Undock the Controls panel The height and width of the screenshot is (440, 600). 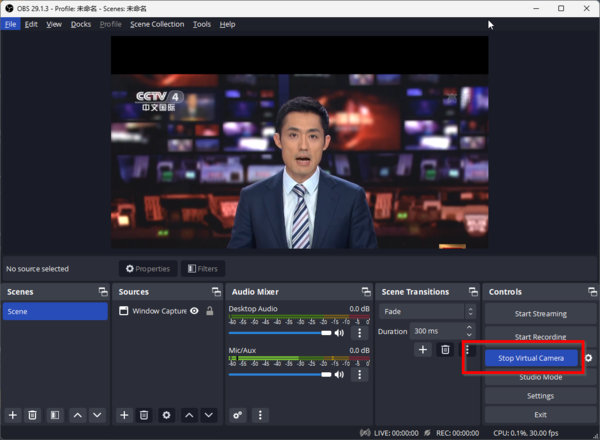pyautogui.click(x=592, y=292)
